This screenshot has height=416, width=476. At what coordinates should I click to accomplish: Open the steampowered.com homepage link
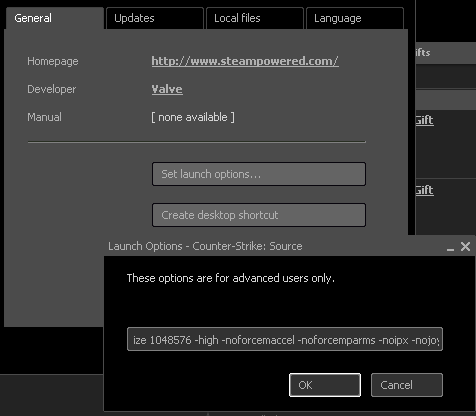pos(245,61)
